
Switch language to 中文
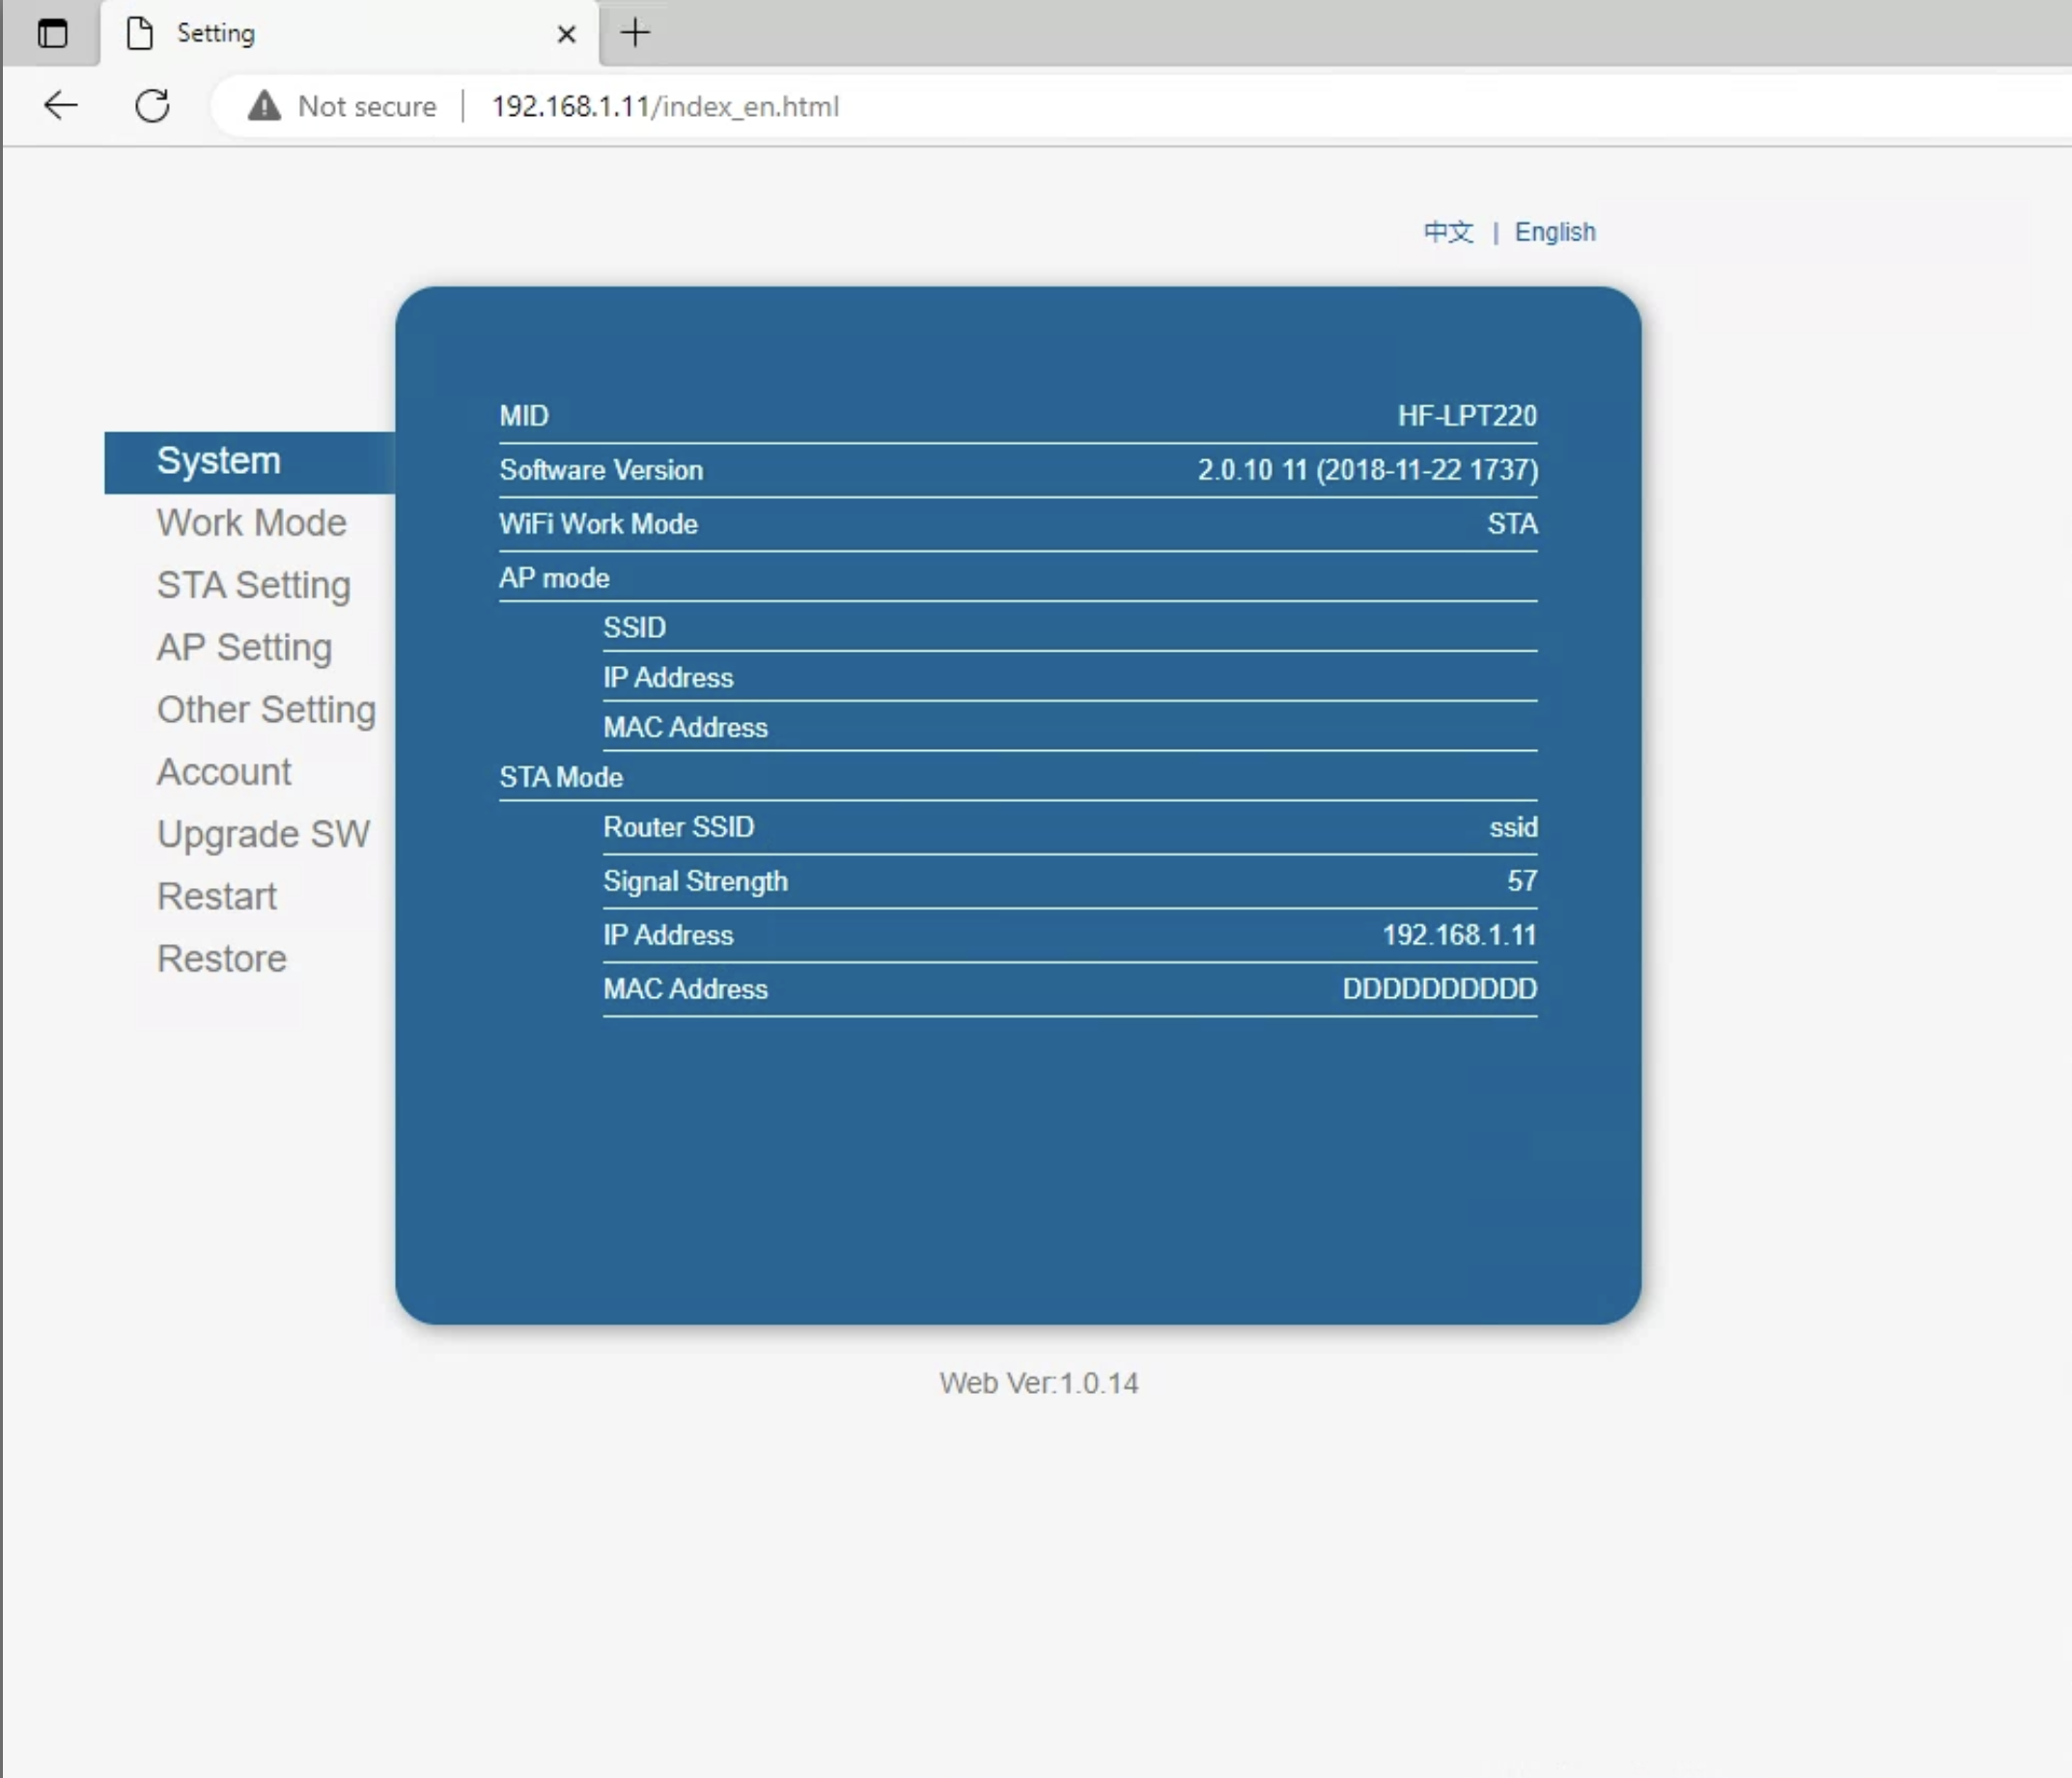tap(1448, 232)
